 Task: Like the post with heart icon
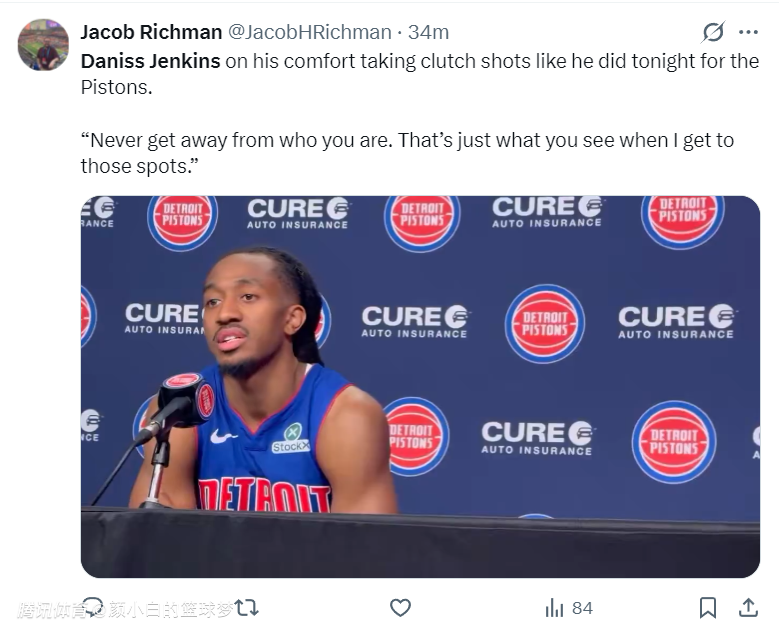pyautogui.click(x=400, y=607)
